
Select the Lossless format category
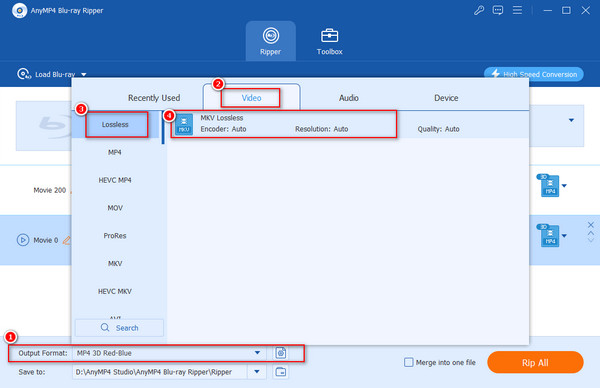pos(115,124)
